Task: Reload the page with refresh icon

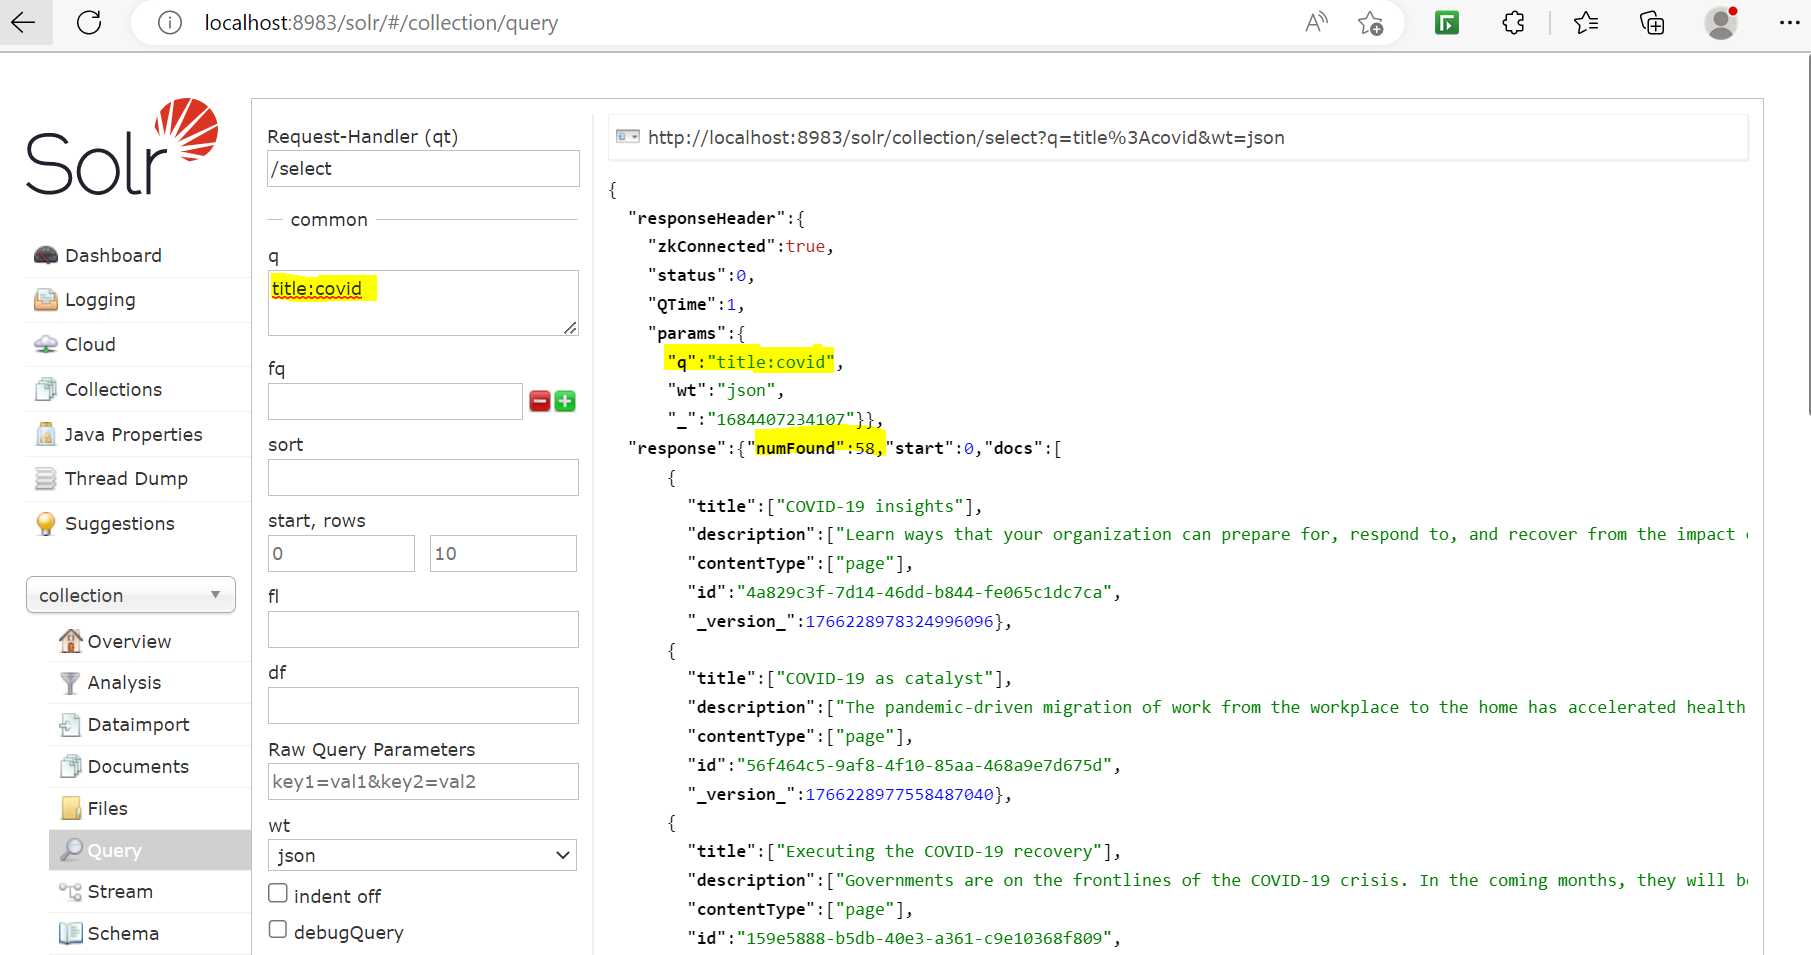Action: 89,22
